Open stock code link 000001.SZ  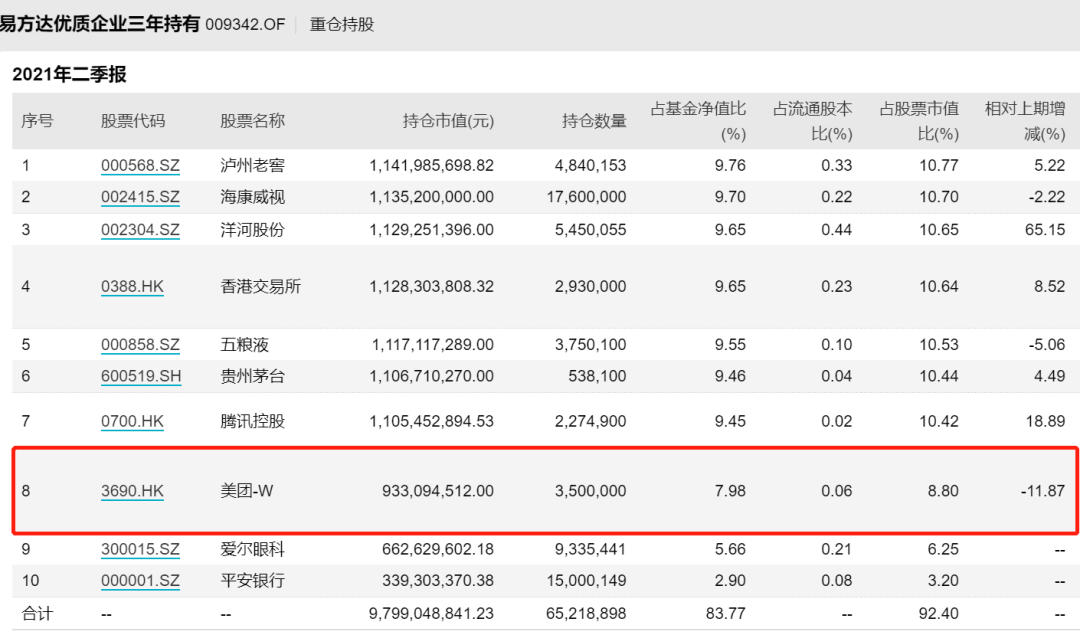(140, 581)
